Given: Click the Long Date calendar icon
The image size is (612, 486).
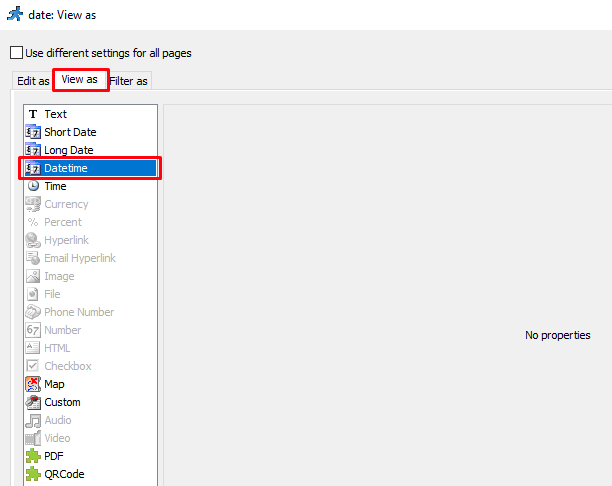Looking at the screenshot, I should tap(33, 150).
